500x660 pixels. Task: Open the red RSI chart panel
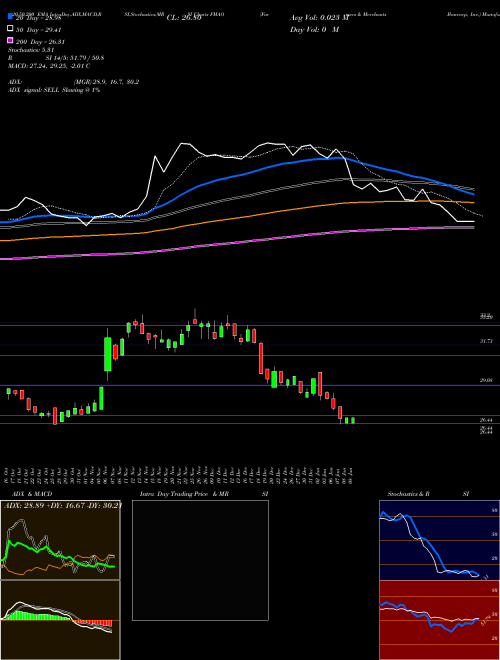click(x=439, y=620)
